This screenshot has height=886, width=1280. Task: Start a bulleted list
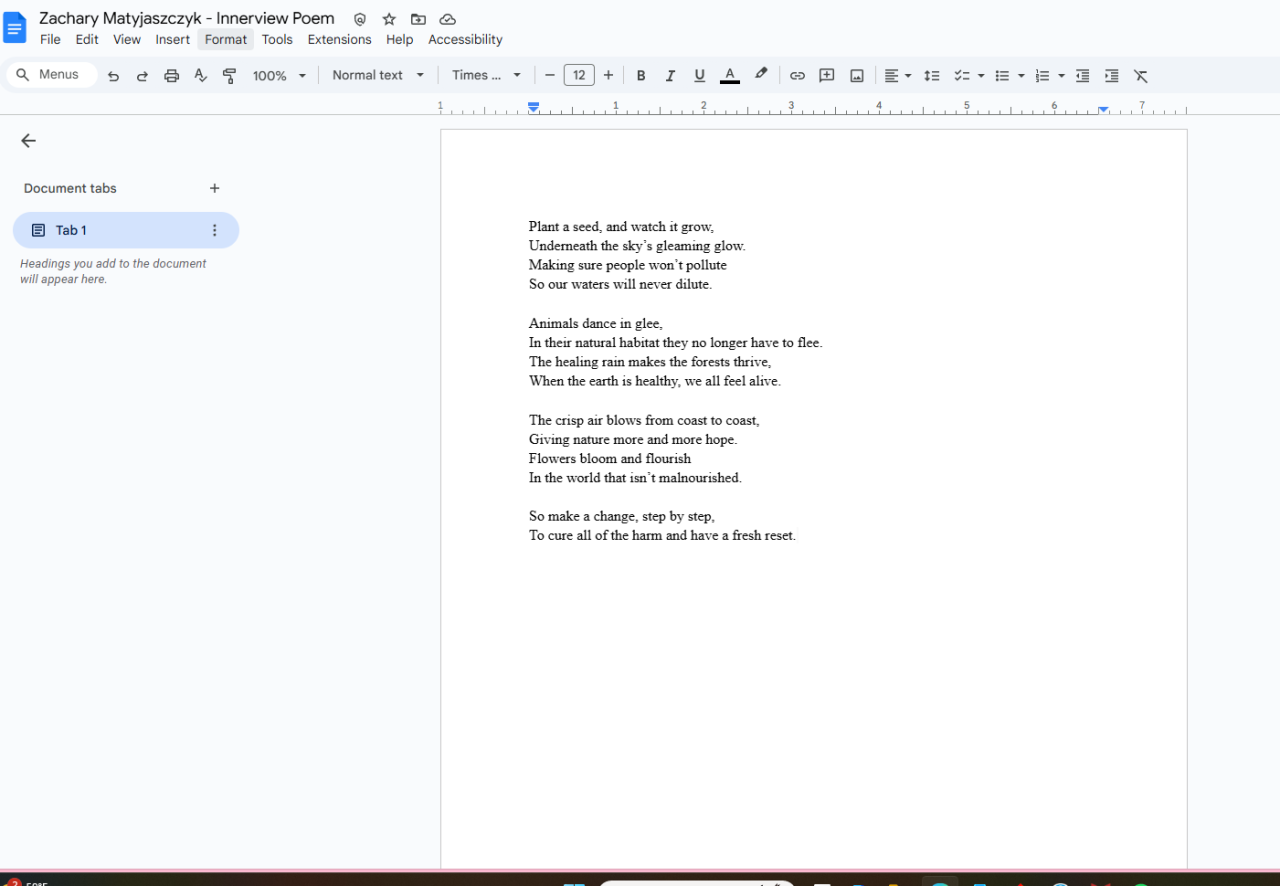[x=1002, y=75]
